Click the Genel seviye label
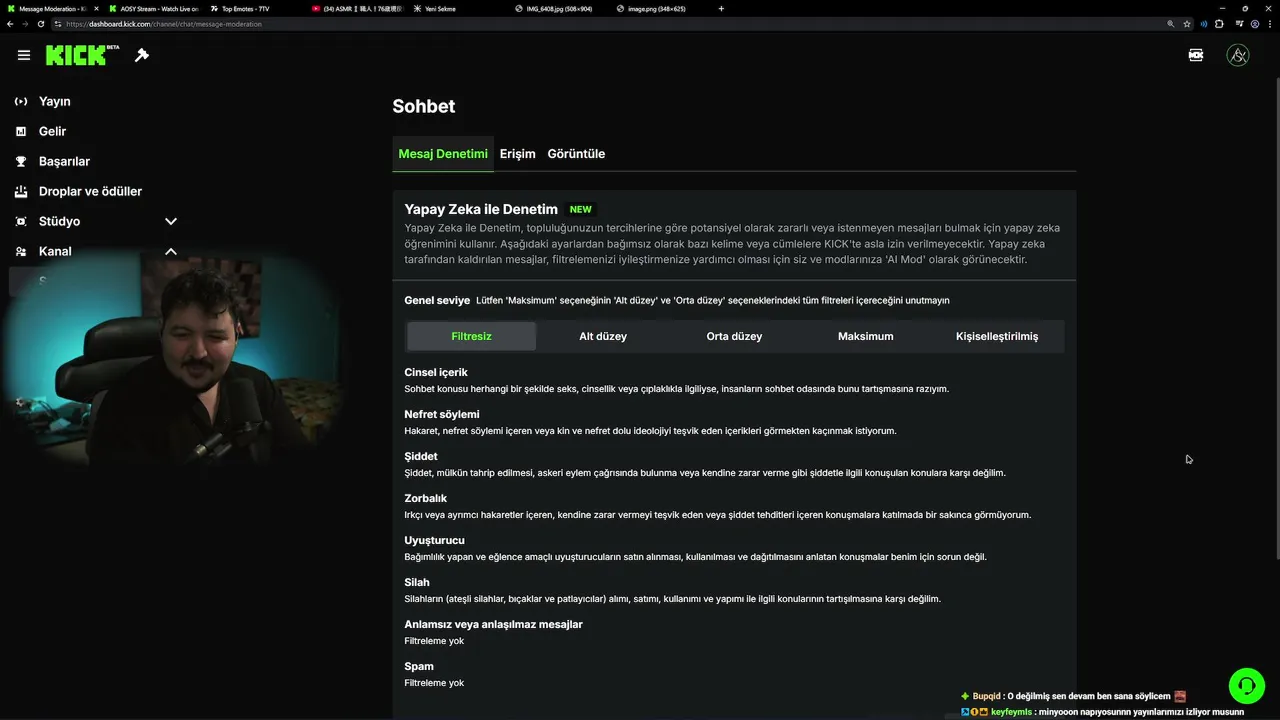Image resolution: width=1280 pixels, height=720 pixels. (437, 300)
